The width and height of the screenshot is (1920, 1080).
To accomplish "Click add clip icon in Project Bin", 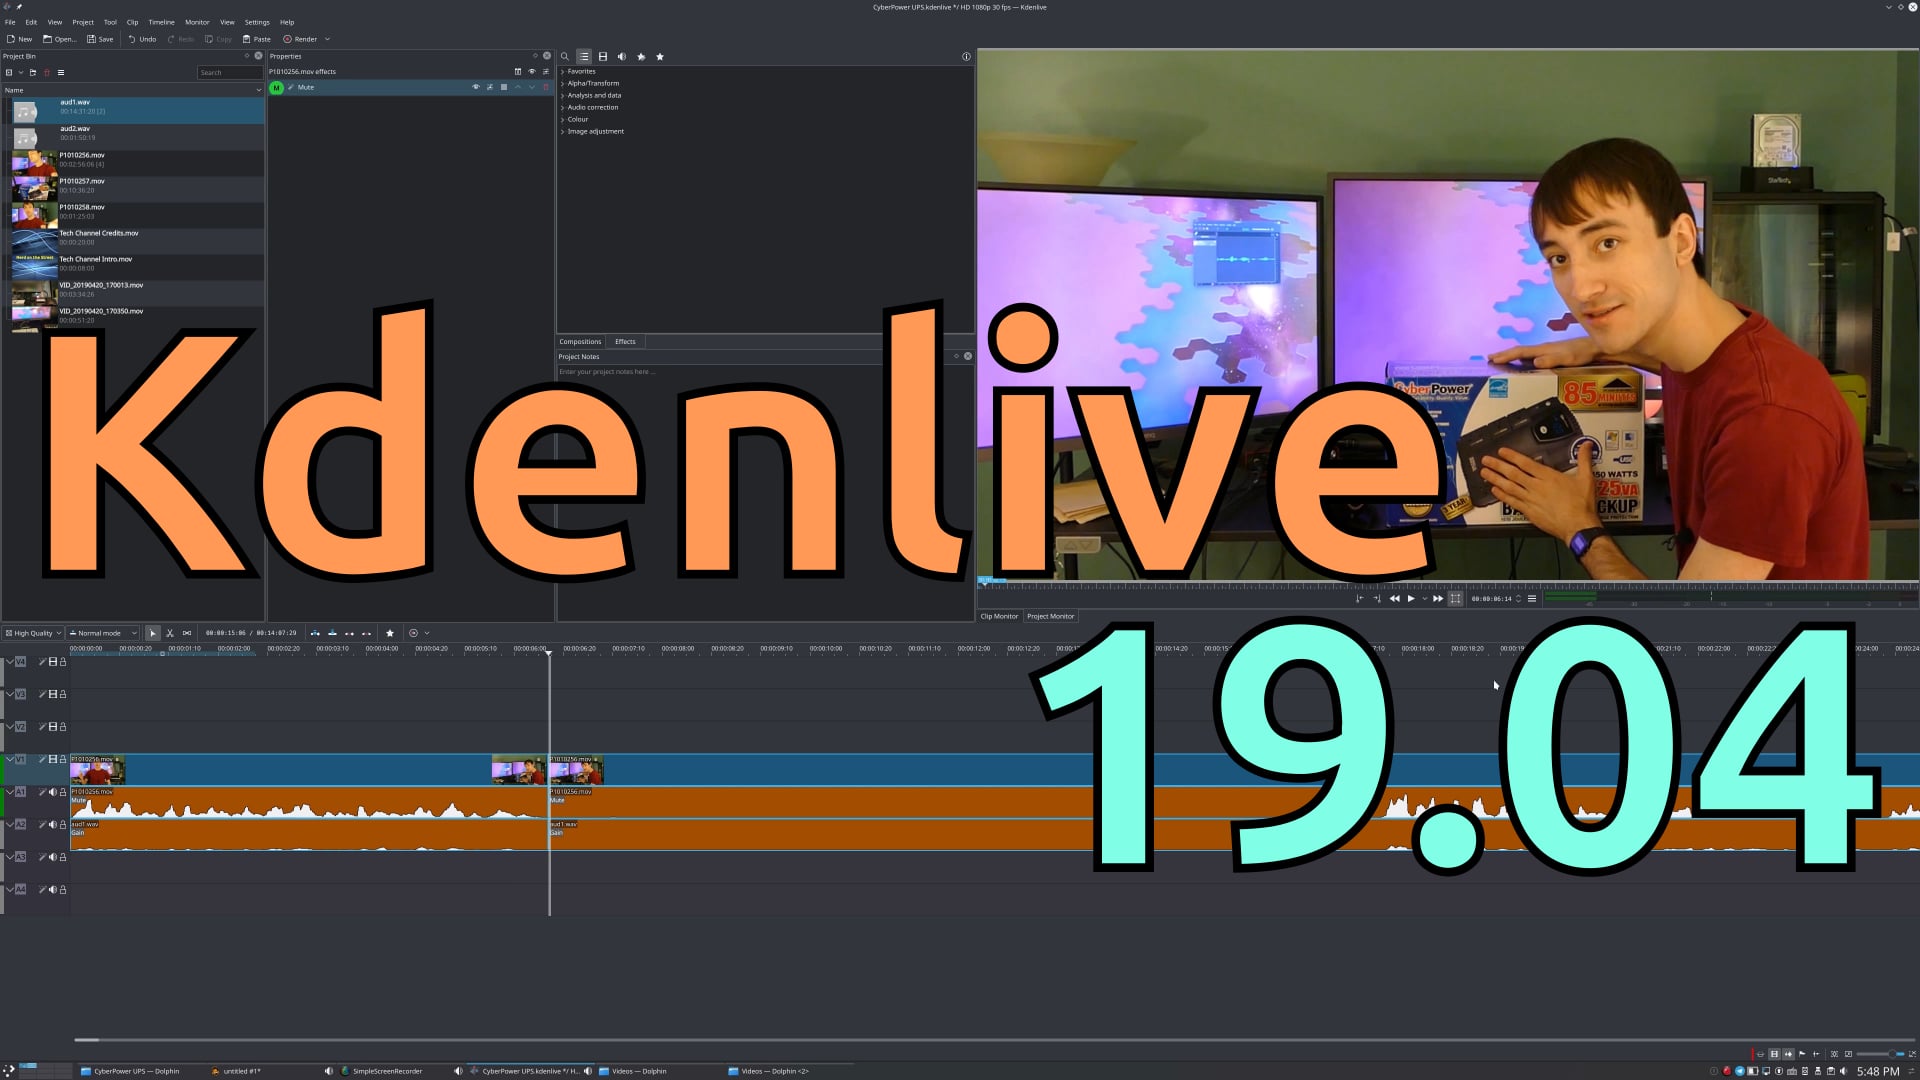I will pyautogui.click(x=9, y=73).
